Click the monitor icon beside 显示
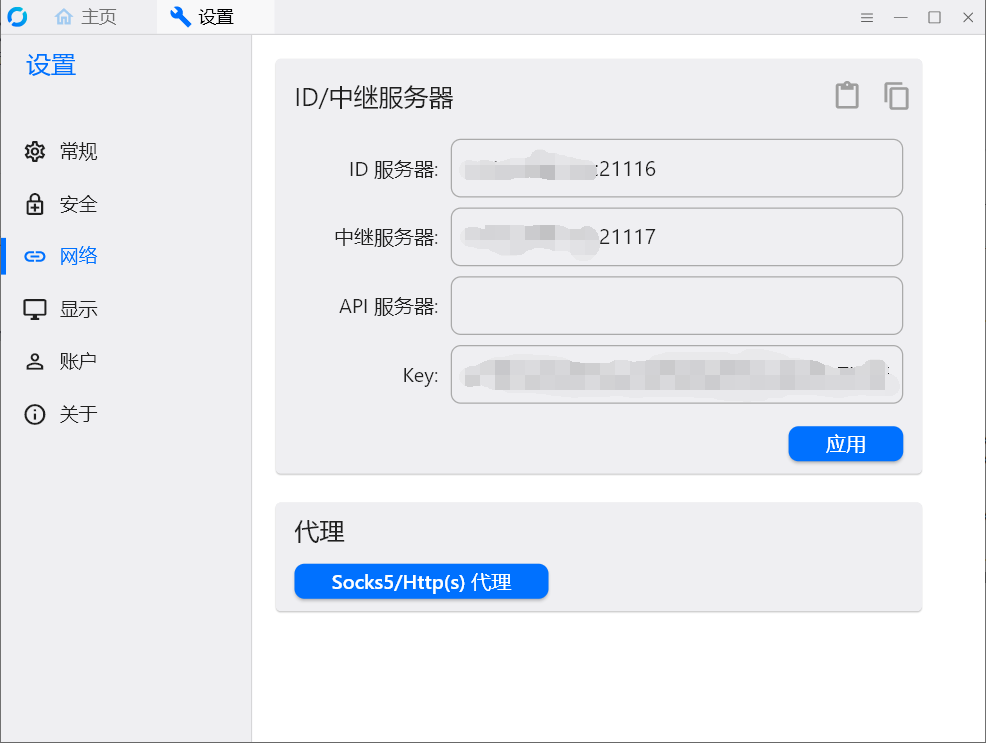 (35, 309)
